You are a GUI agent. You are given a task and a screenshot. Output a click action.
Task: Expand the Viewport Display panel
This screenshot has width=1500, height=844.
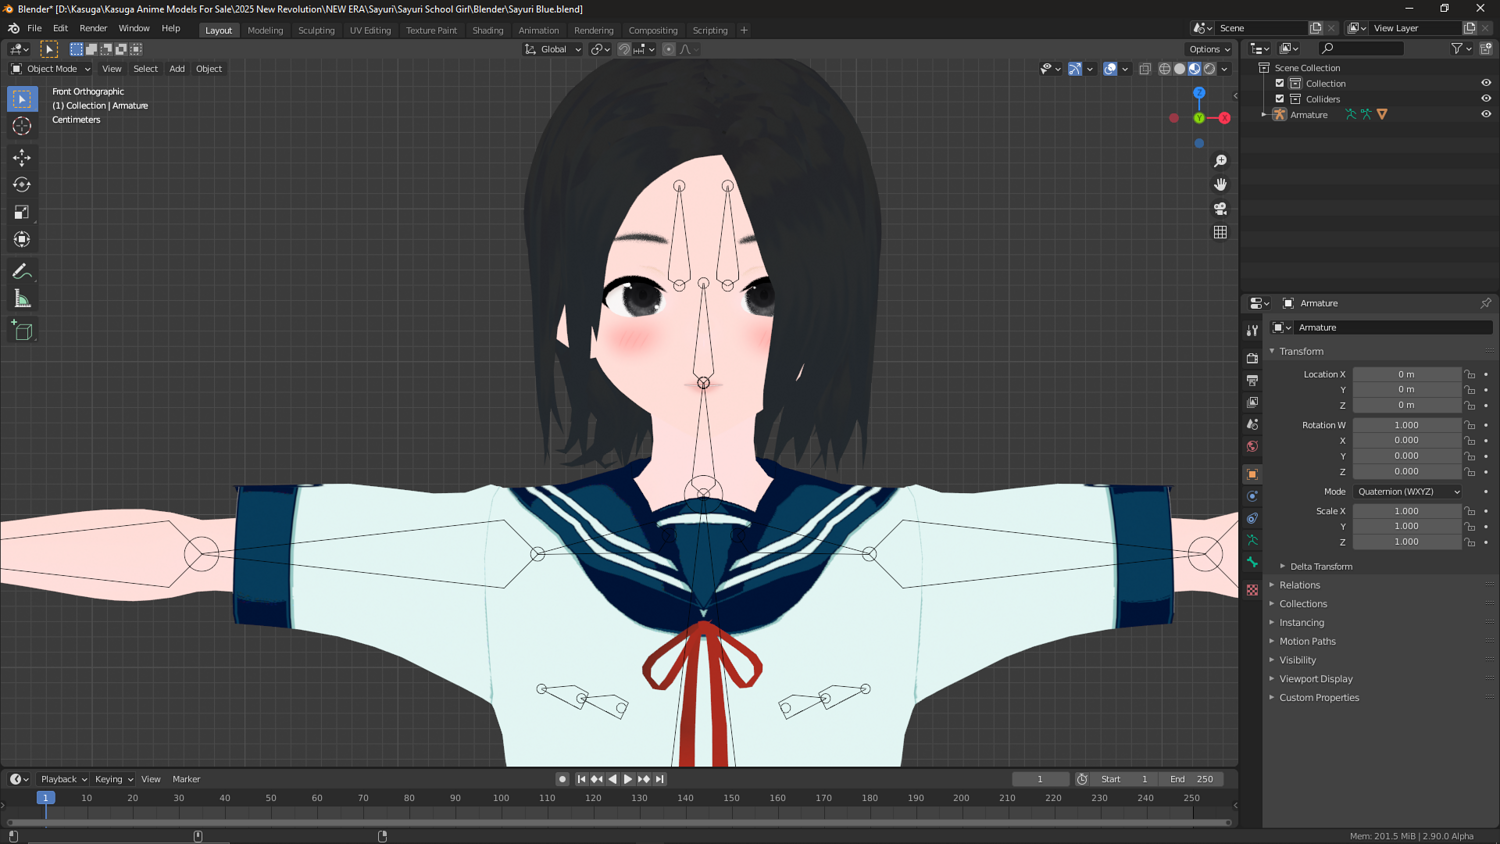click(x=1316, y=679)
